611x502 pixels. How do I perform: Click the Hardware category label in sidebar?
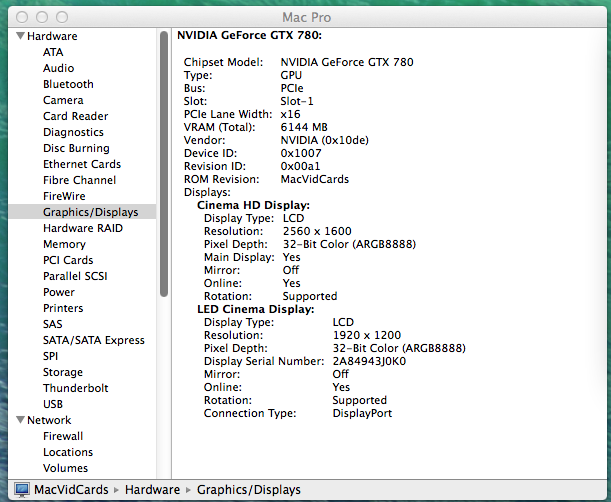click(x=52, y=36)
